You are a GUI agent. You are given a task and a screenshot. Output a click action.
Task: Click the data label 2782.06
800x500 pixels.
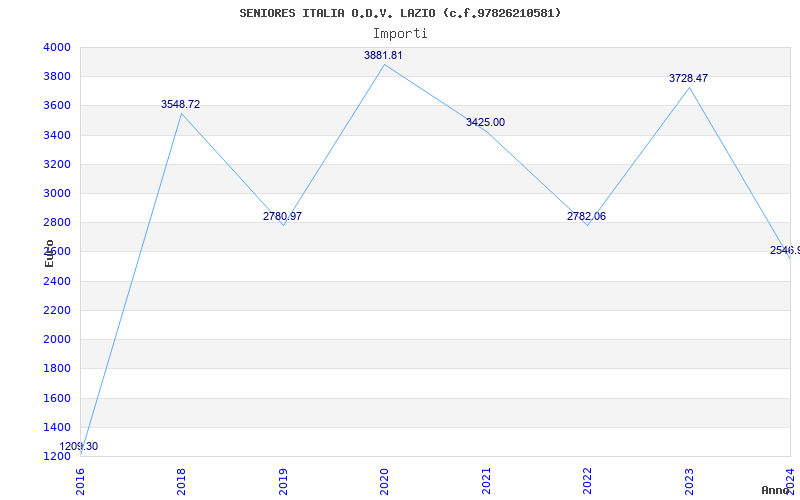click(x=586, y=216)
